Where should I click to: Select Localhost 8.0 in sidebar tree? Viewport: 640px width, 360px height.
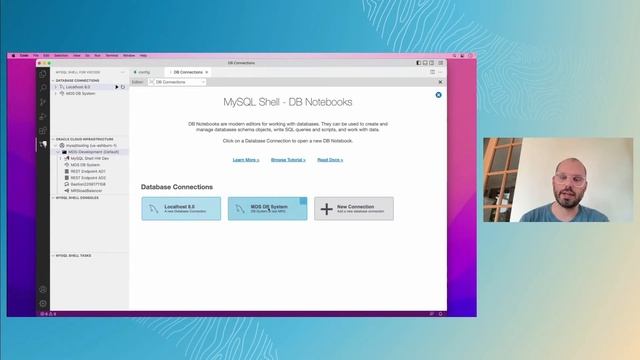point(78,87)
